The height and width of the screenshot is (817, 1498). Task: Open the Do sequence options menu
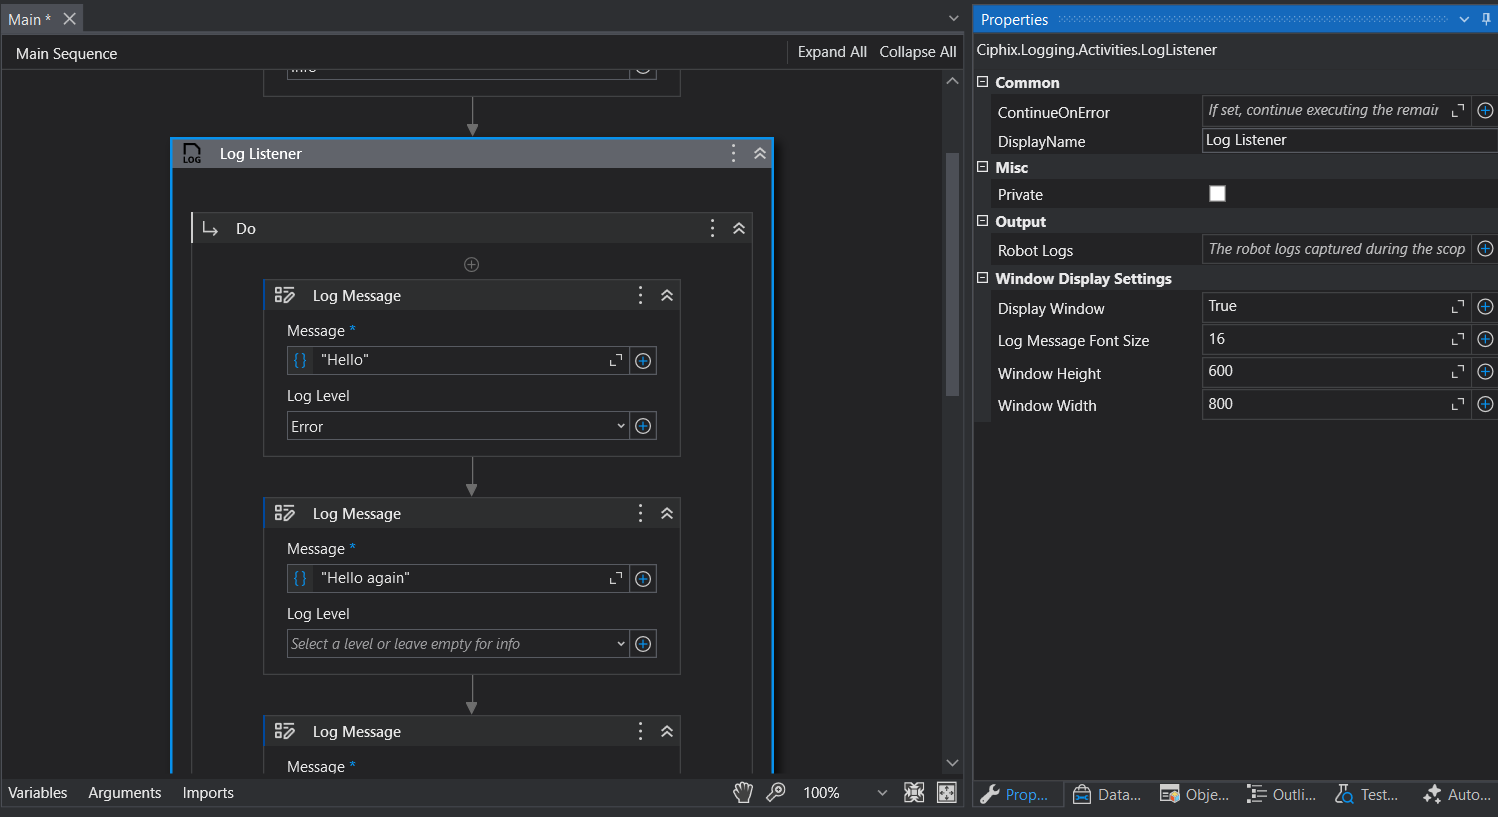(x=712, y=228)
